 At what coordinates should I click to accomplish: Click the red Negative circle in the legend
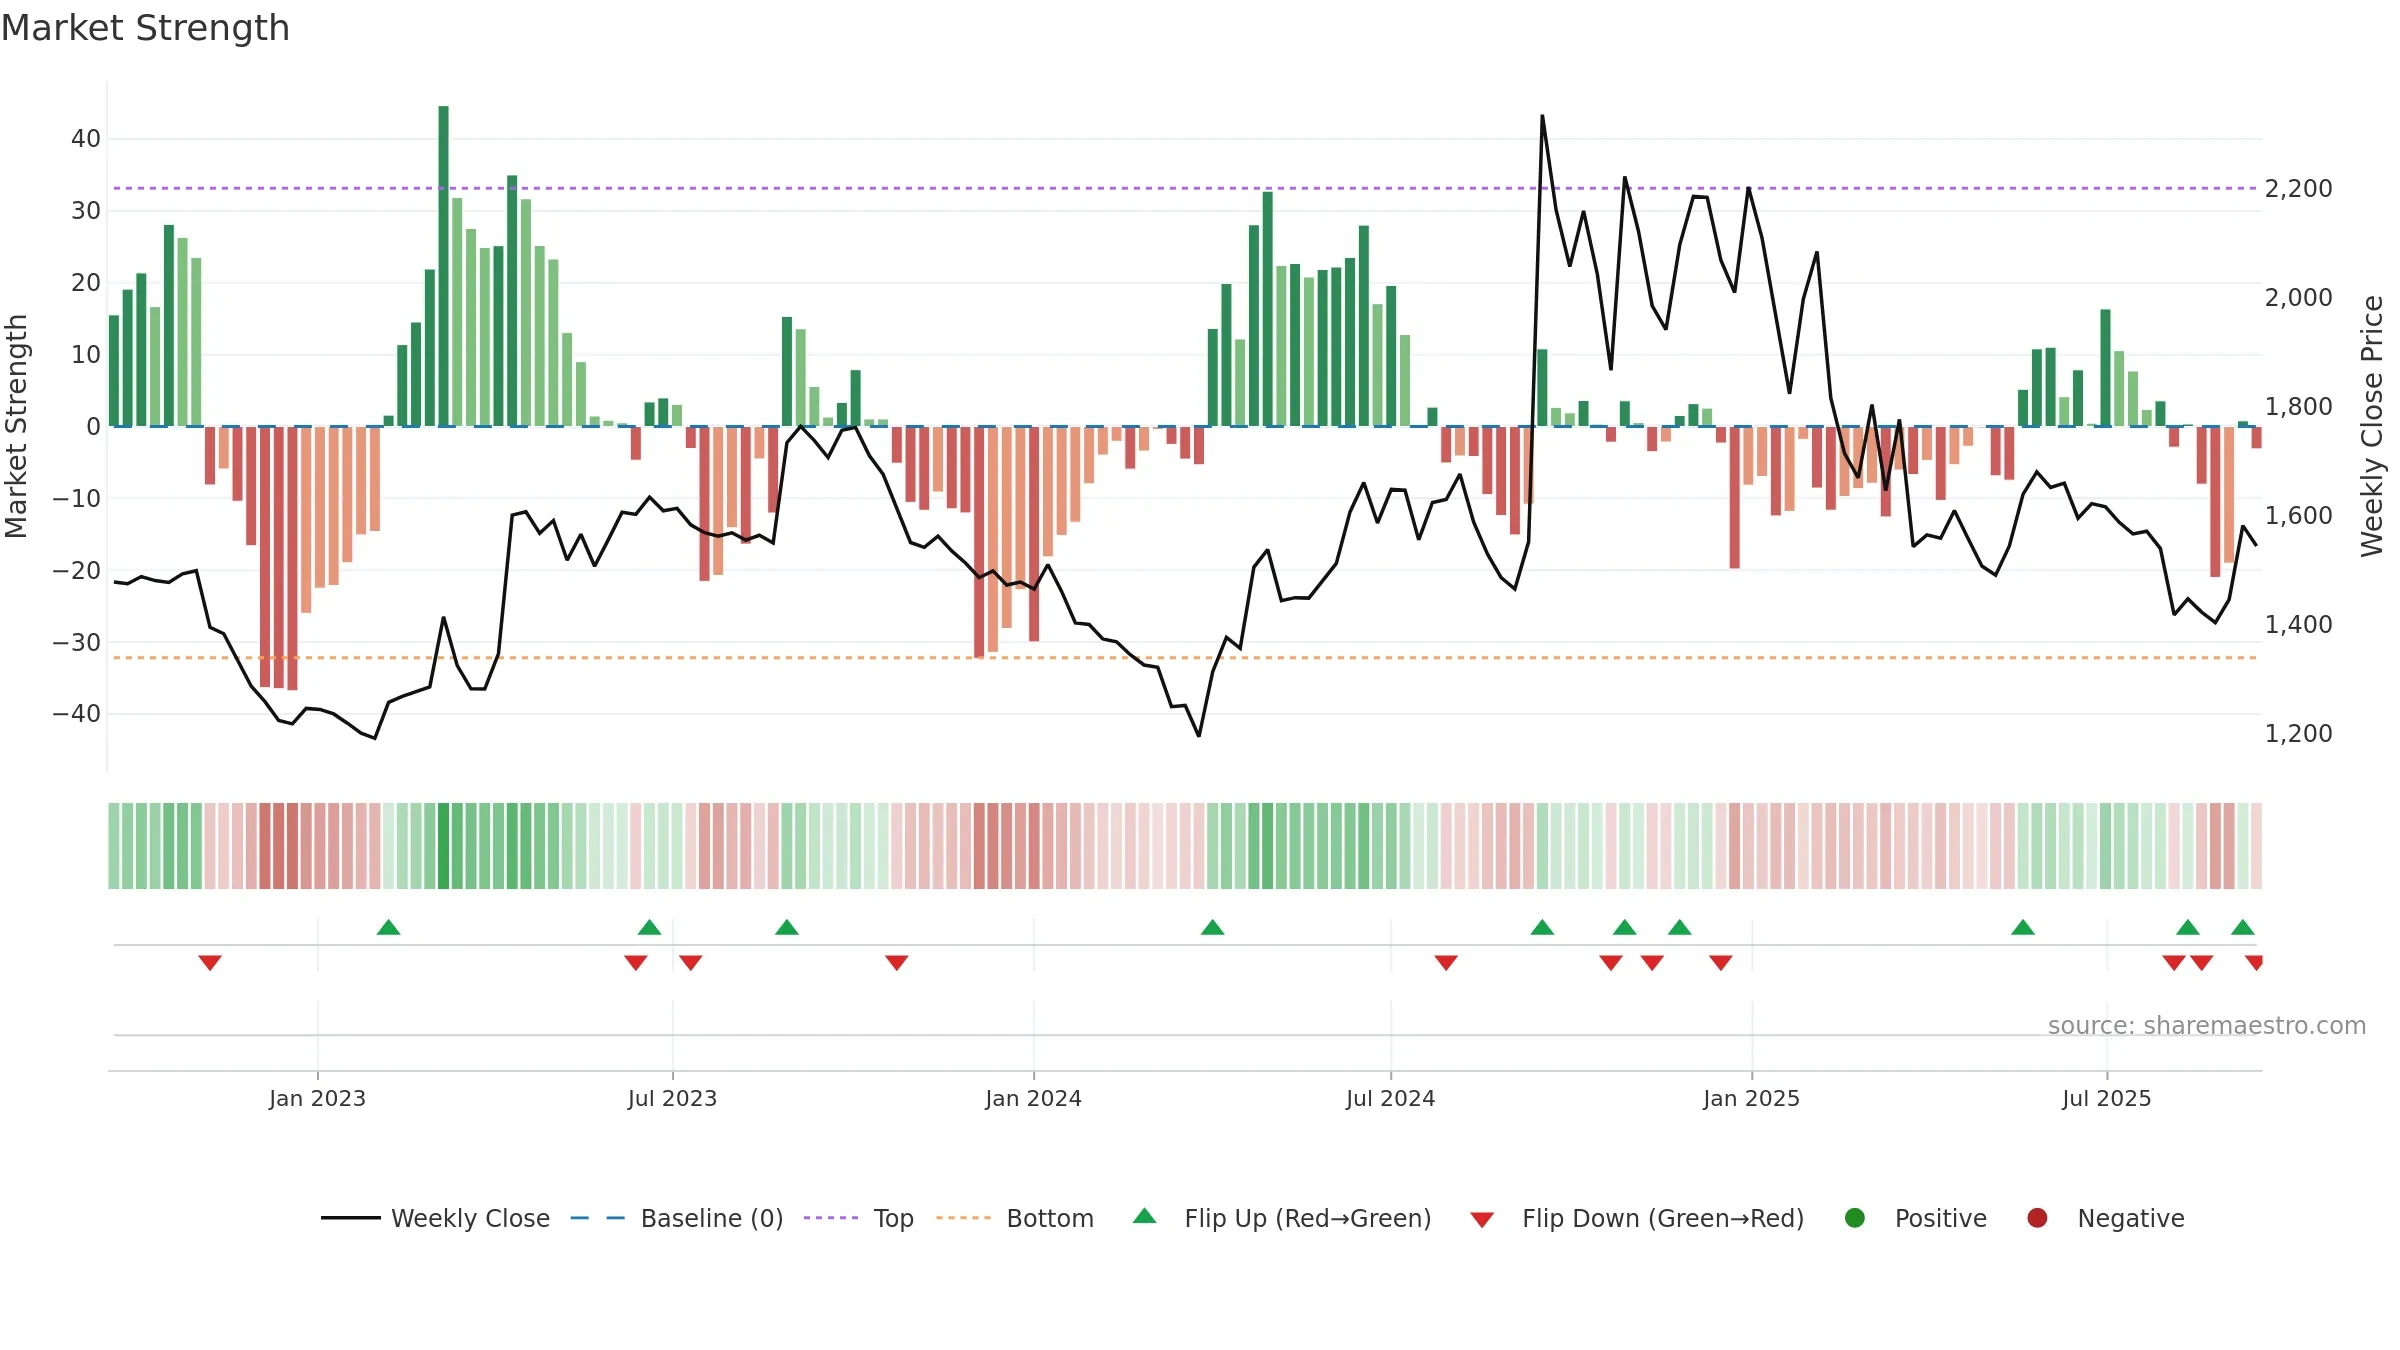point(2037,1218)
